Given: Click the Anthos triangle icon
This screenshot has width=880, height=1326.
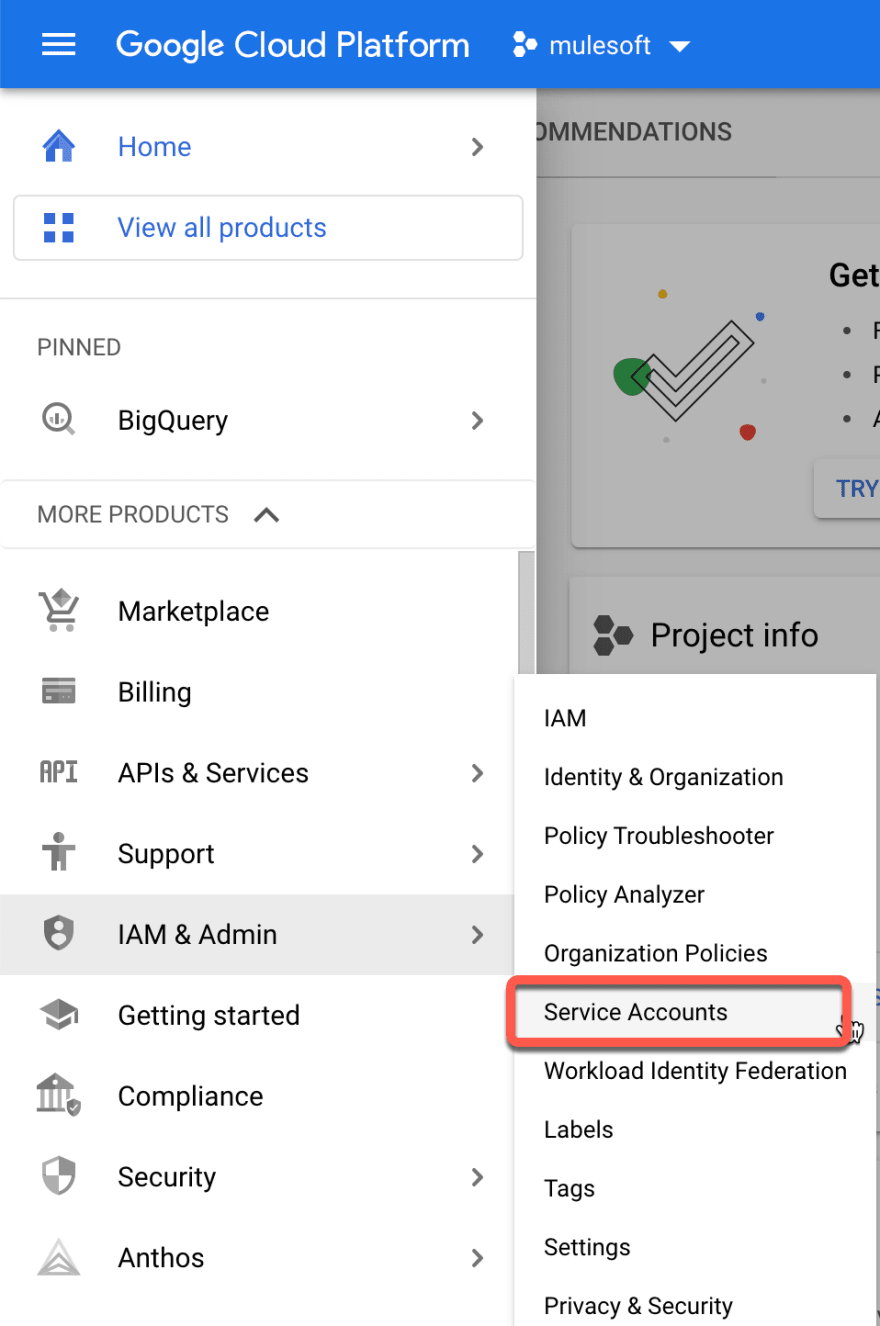Looking at the screenshot, I should pos(59,1257).
